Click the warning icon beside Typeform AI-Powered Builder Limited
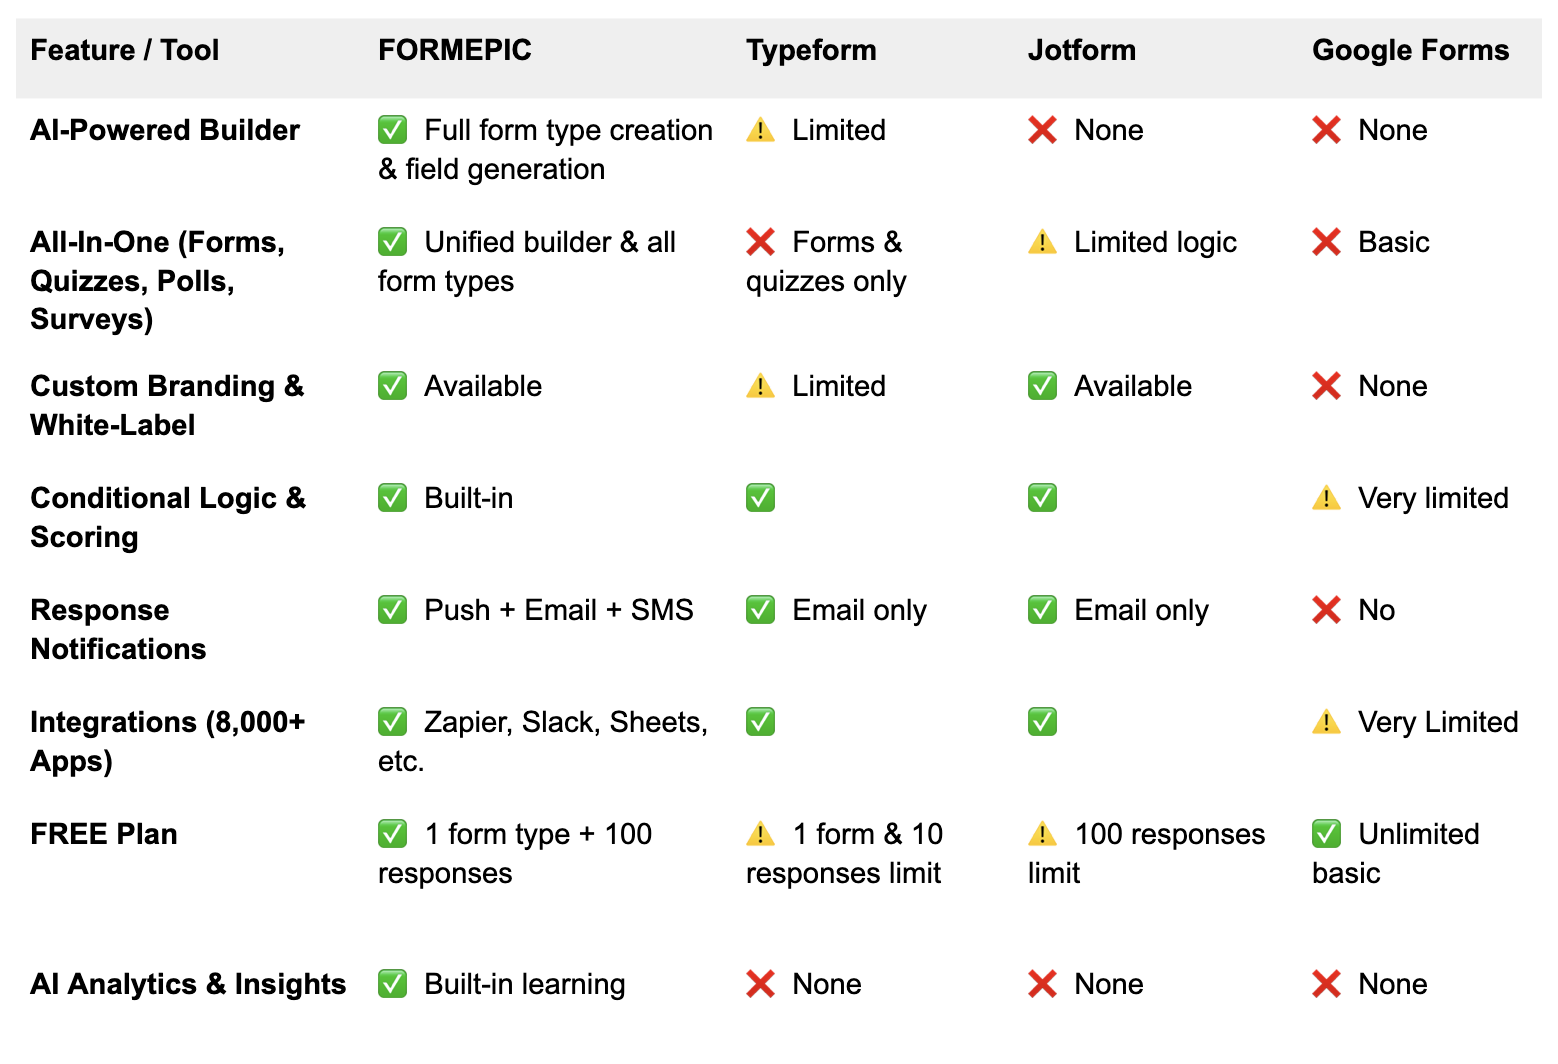This screenshot has width=1558, height=1064. [x=760, y=130]
